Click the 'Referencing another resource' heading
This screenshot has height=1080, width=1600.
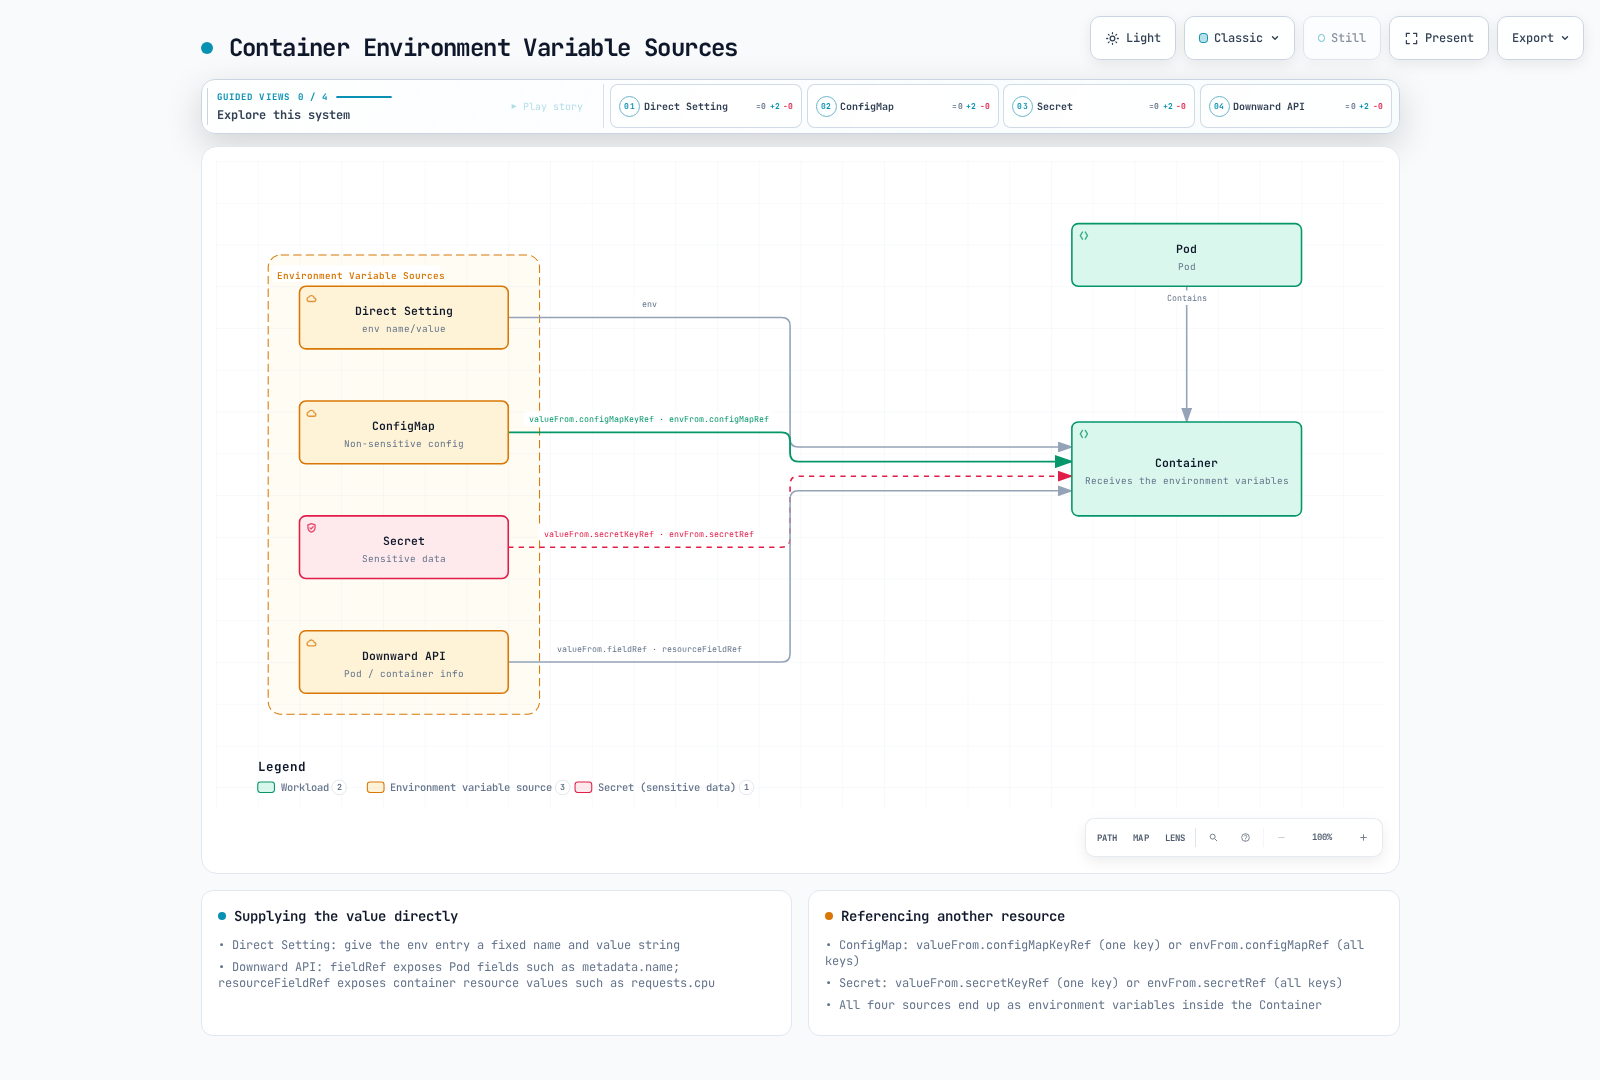[953, 916]
